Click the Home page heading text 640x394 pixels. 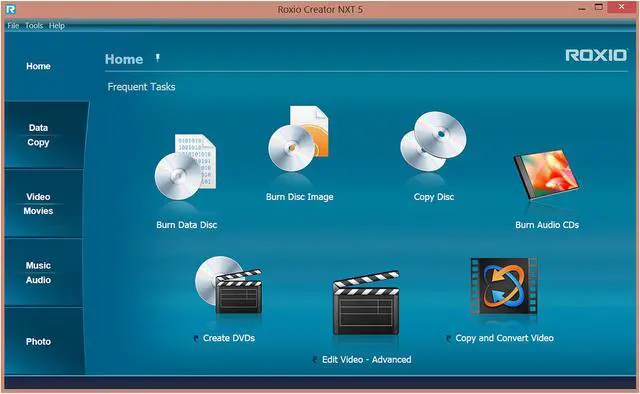click(124, 59)
